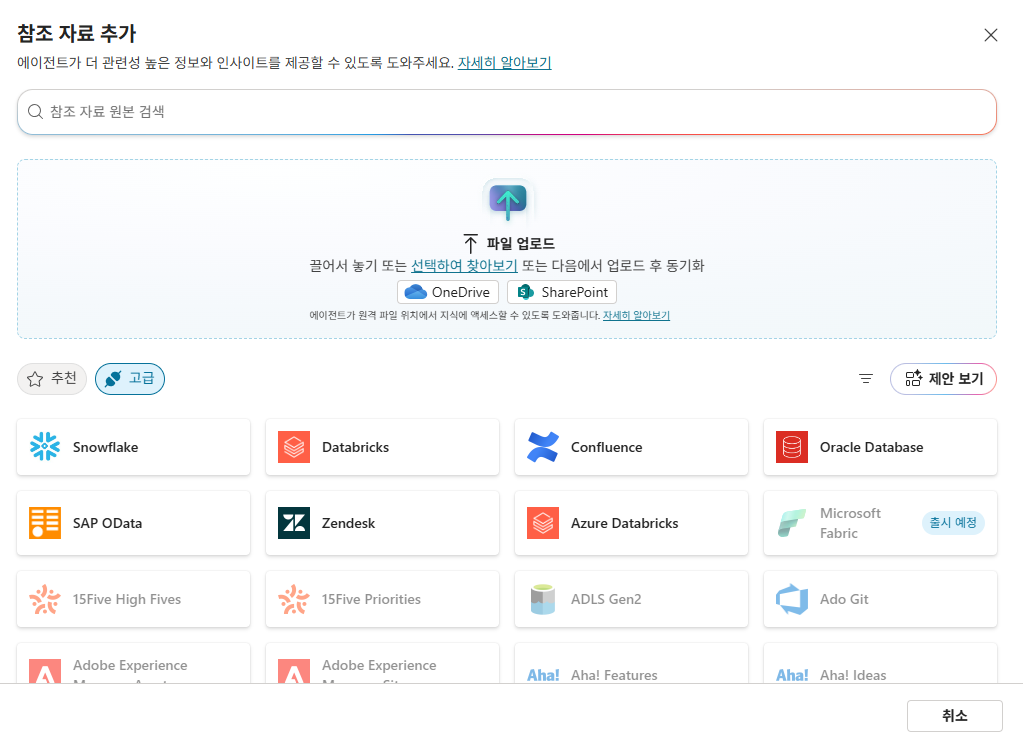Select the Oracle Database card label

coord(872,447)
